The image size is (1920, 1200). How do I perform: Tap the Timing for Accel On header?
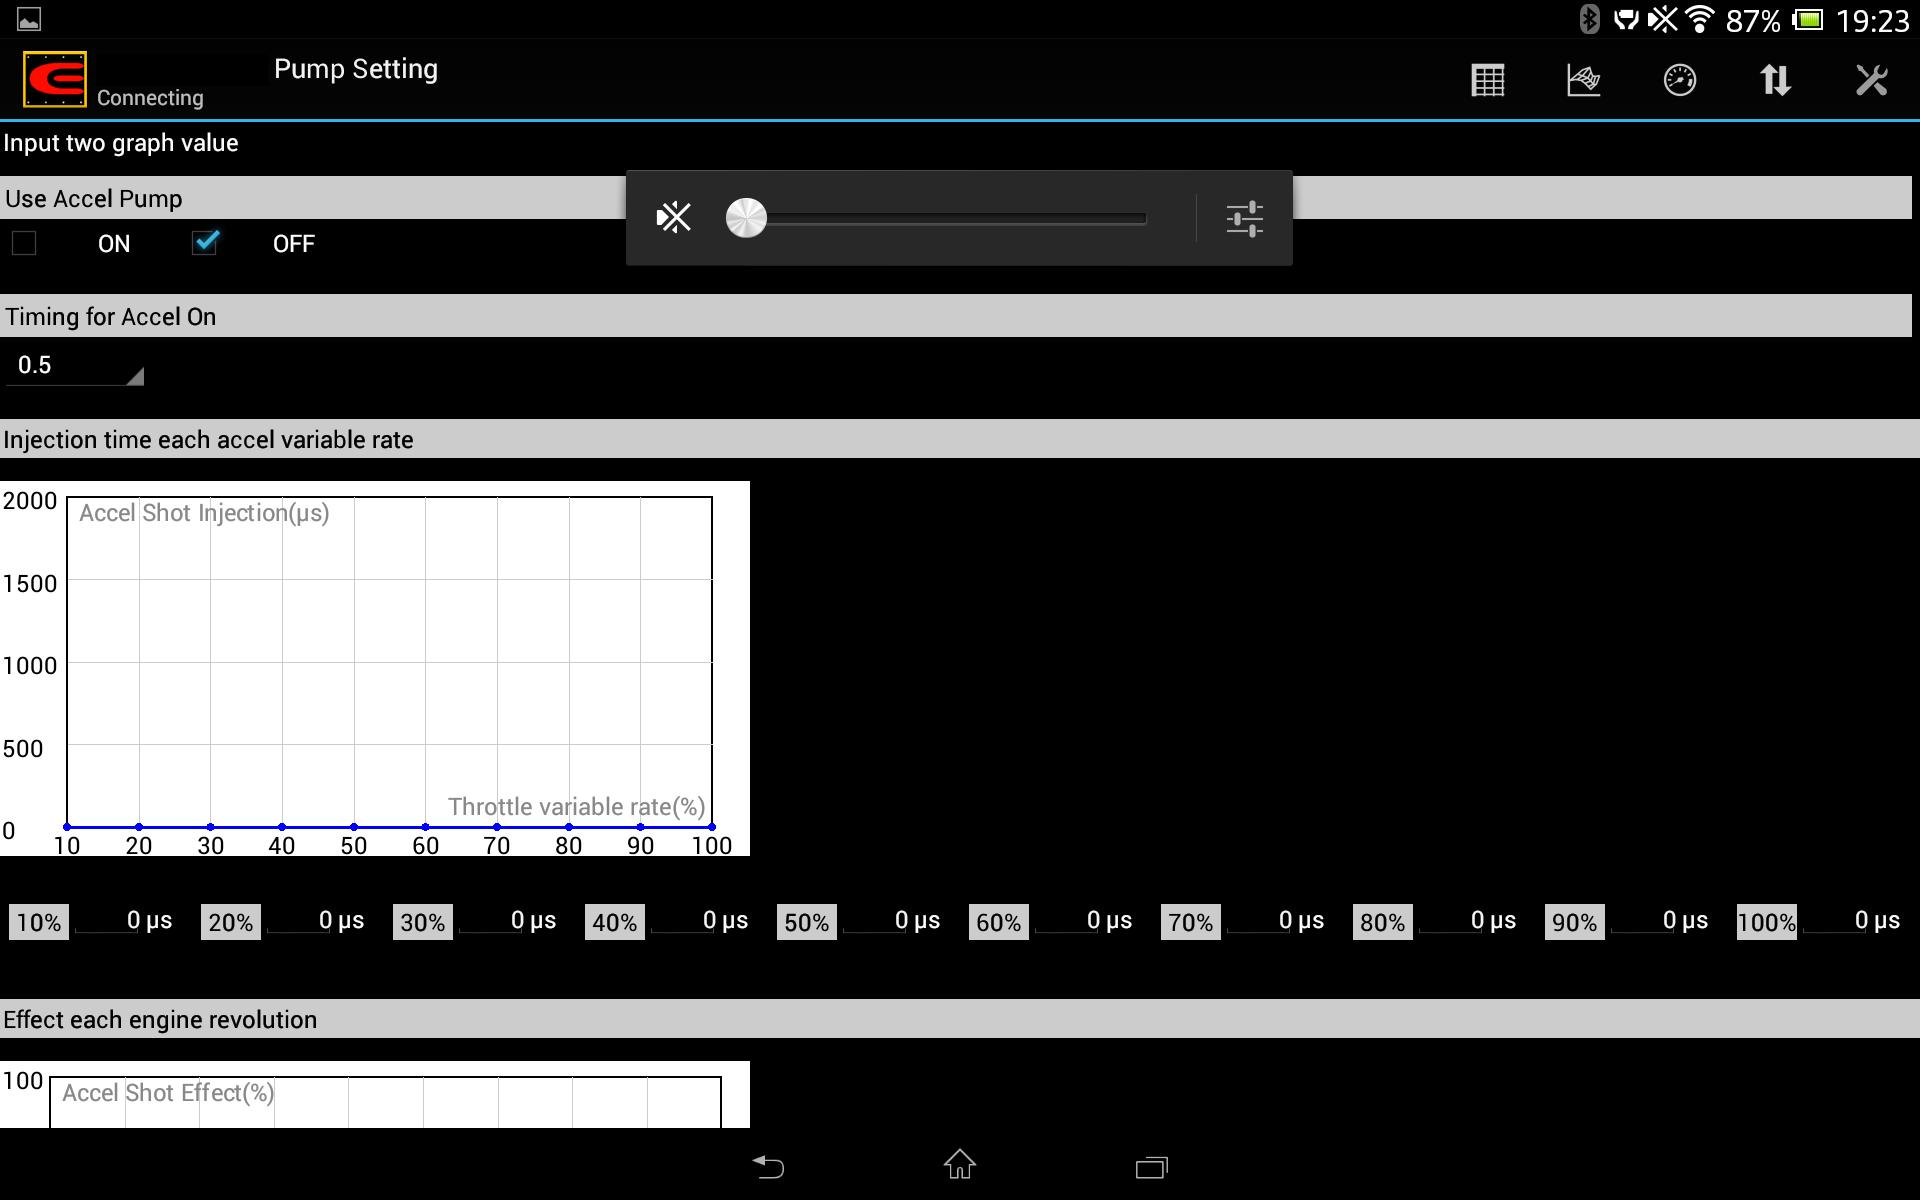point(956,316)
